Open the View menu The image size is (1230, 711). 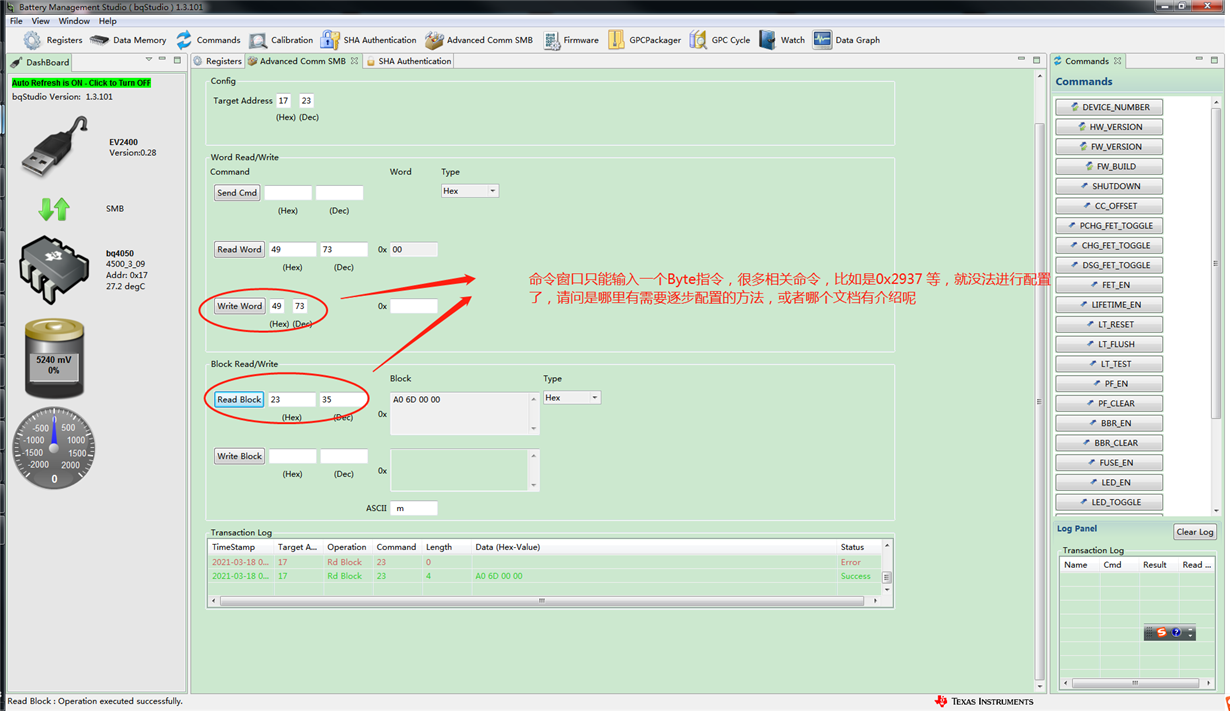point(40,21)
